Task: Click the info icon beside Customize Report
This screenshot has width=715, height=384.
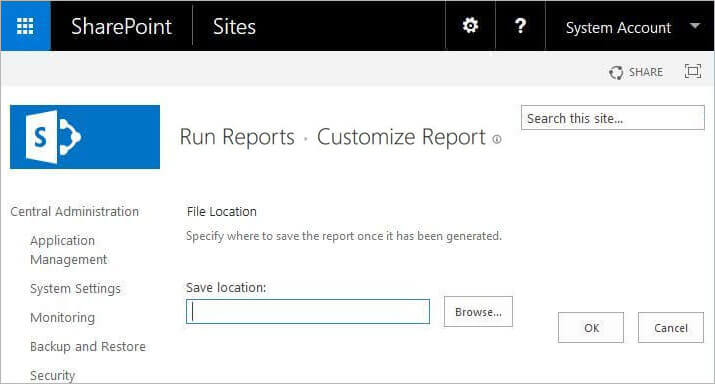Action: click(497, 139)
